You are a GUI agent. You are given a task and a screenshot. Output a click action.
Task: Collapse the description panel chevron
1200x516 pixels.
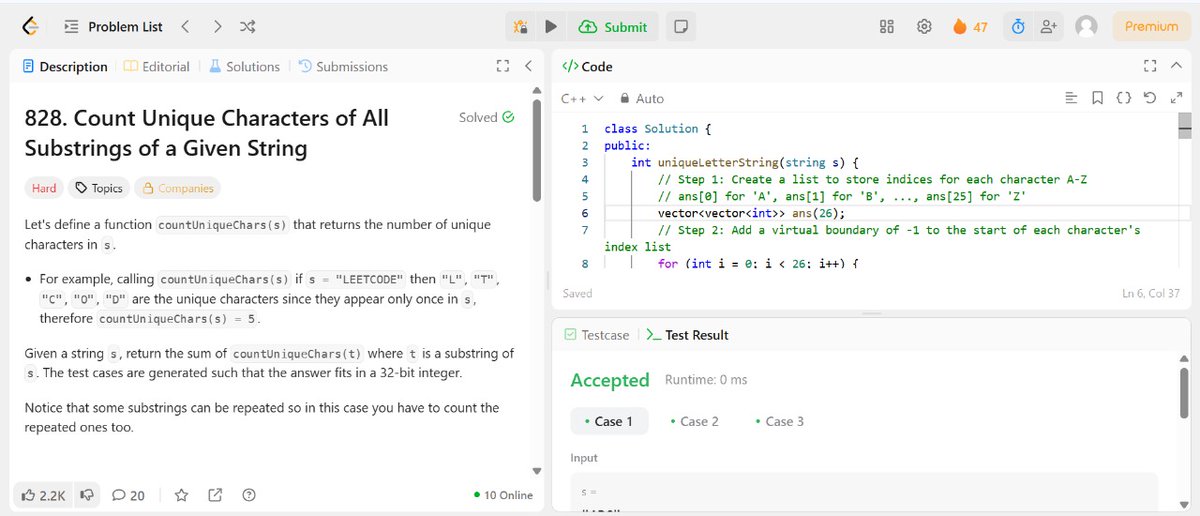coord(528,67)
